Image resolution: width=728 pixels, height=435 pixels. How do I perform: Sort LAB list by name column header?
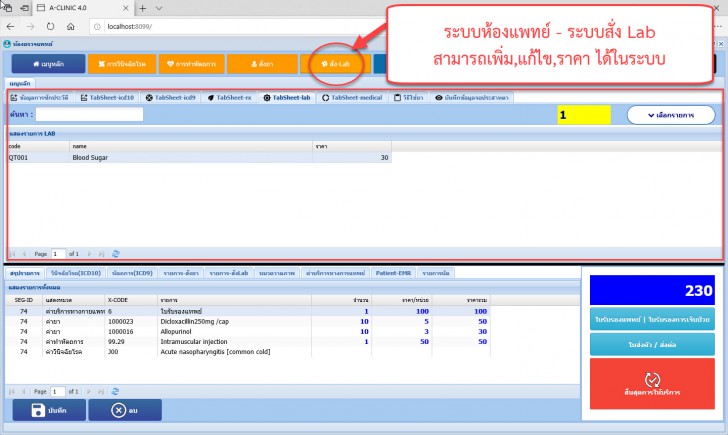point(191,146)
